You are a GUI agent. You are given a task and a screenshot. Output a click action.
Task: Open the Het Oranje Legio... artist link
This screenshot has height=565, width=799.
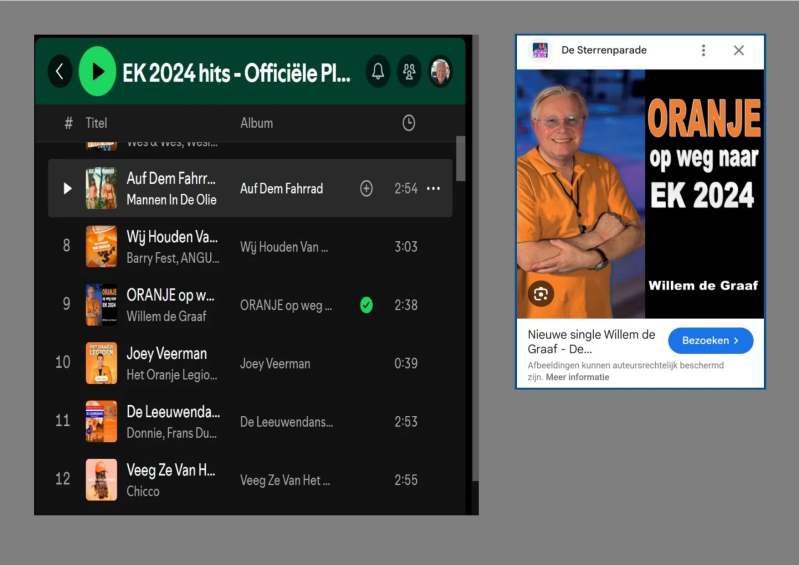[172, 375]
